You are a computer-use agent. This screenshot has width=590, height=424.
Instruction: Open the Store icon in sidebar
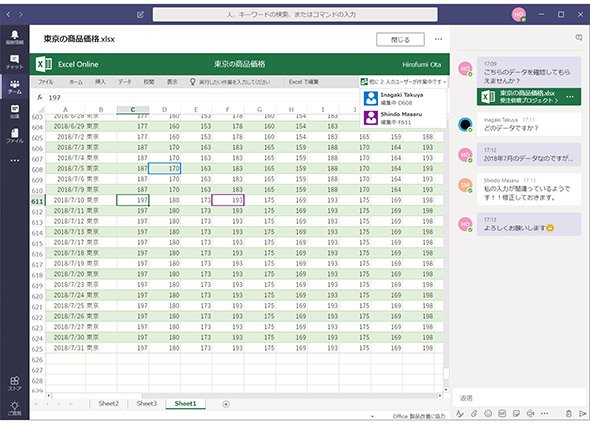pos(14,383)
